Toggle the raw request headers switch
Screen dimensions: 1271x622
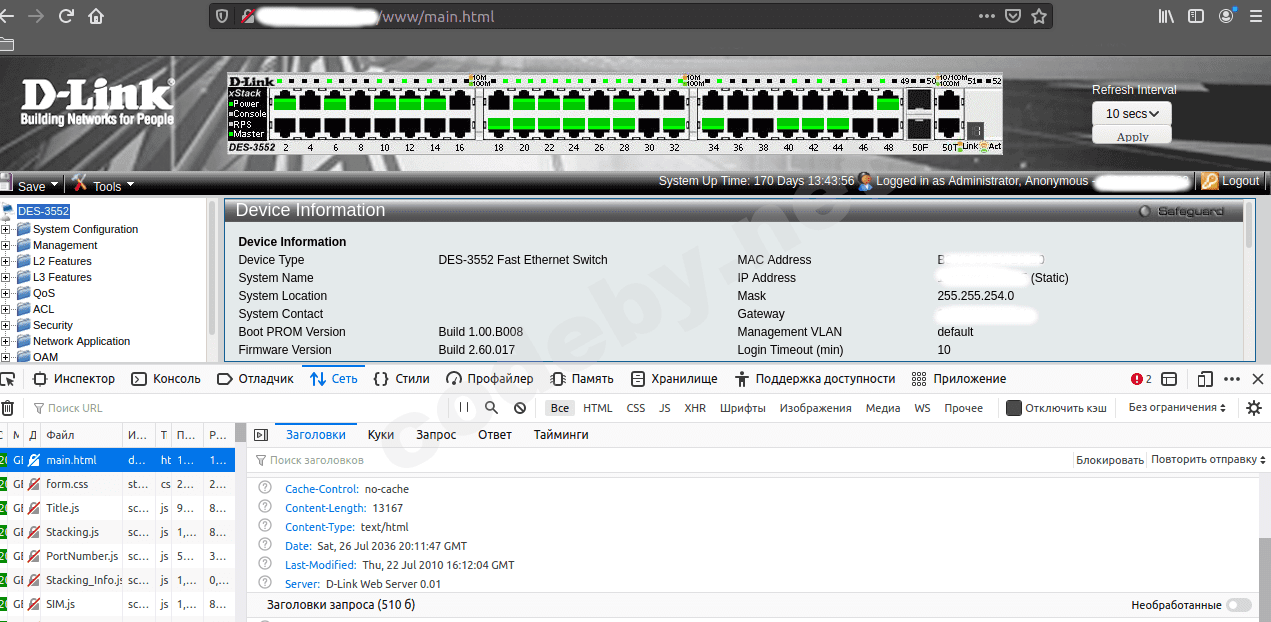pos(1238,605)
